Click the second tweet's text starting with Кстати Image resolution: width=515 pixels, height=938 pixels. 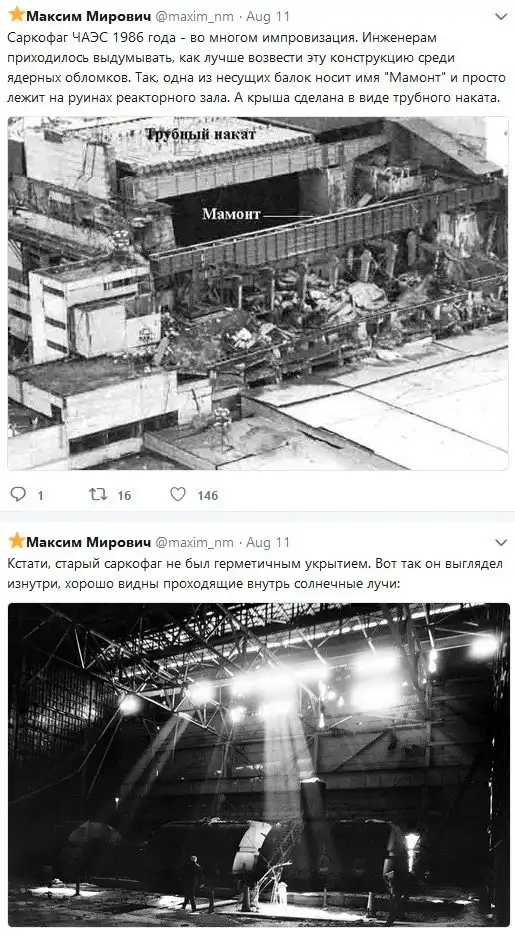255,573
